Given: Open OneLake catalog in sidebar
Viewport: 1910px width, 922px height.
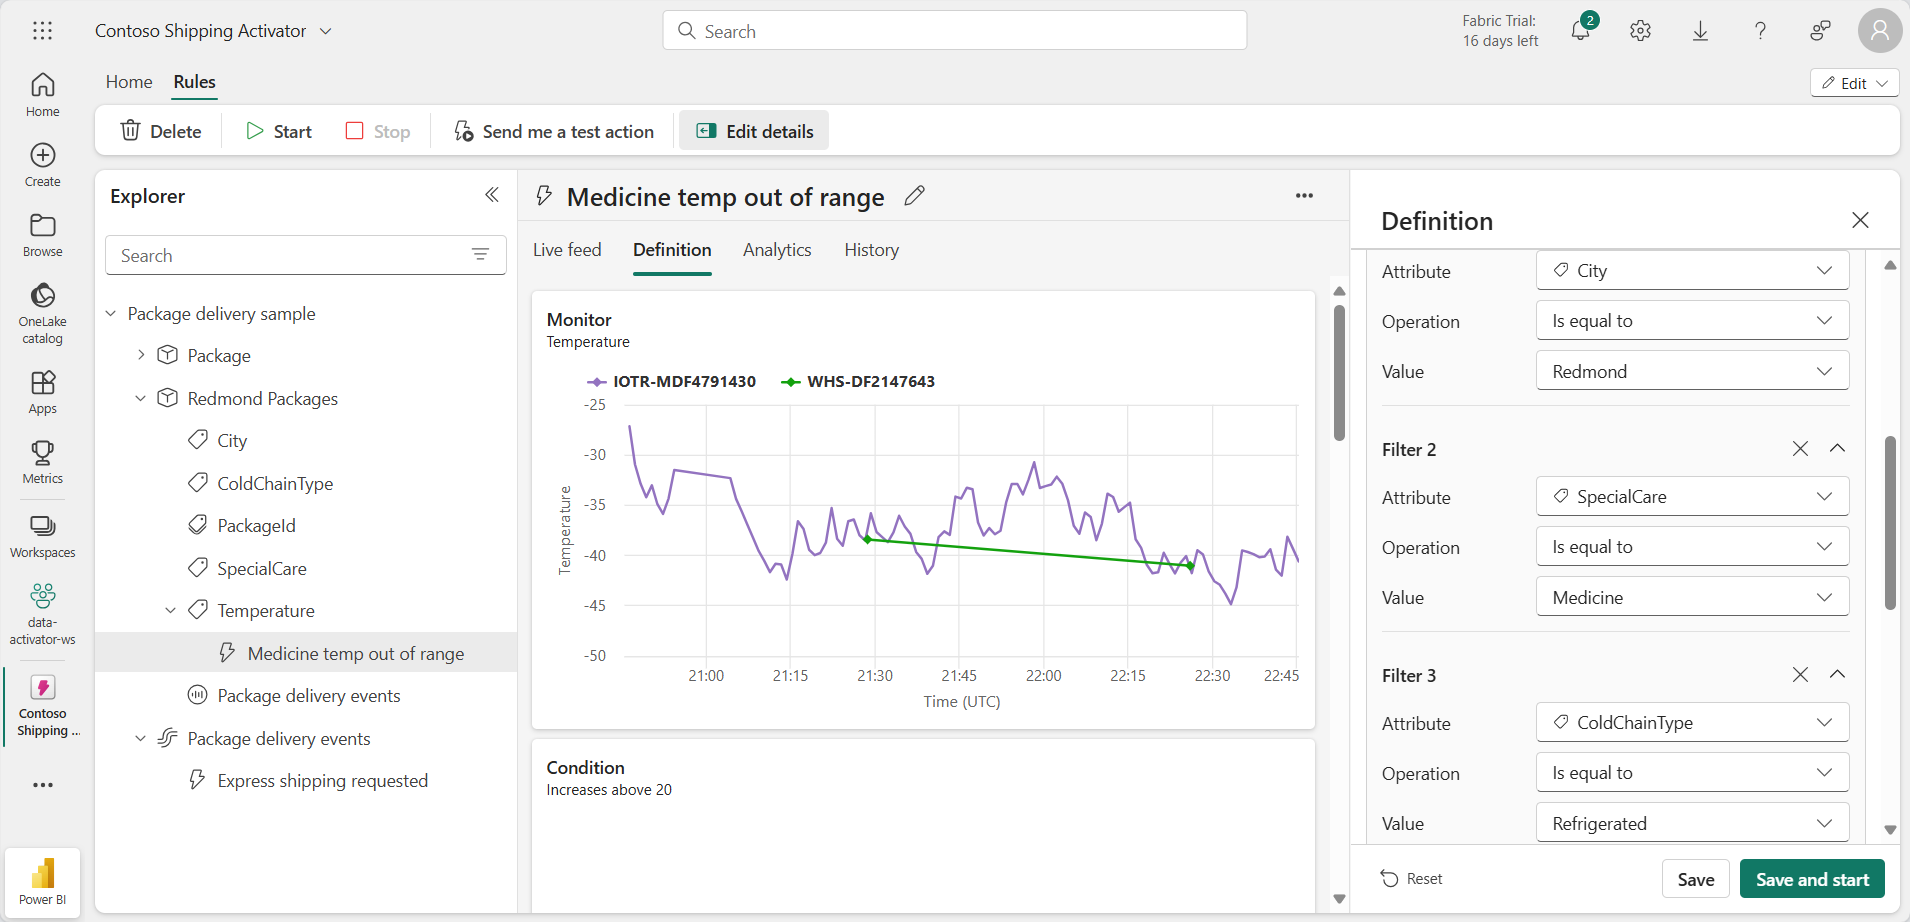Looking at the screenshot, I should coord(42,313).
